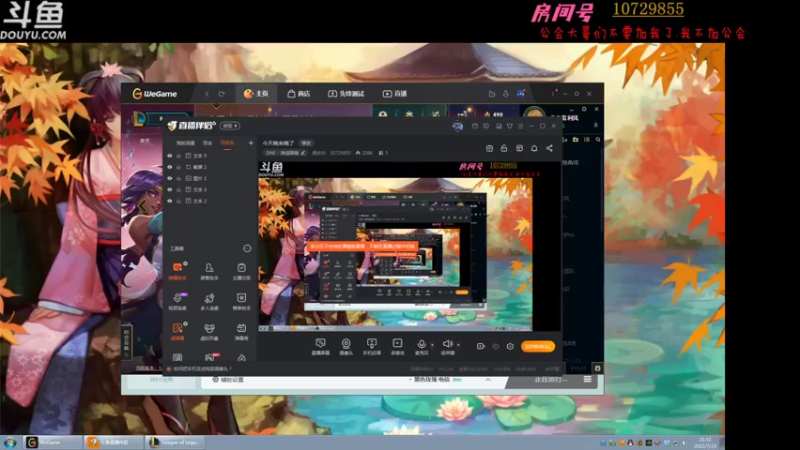Hide the 文本 5 layer

point(170,156)
